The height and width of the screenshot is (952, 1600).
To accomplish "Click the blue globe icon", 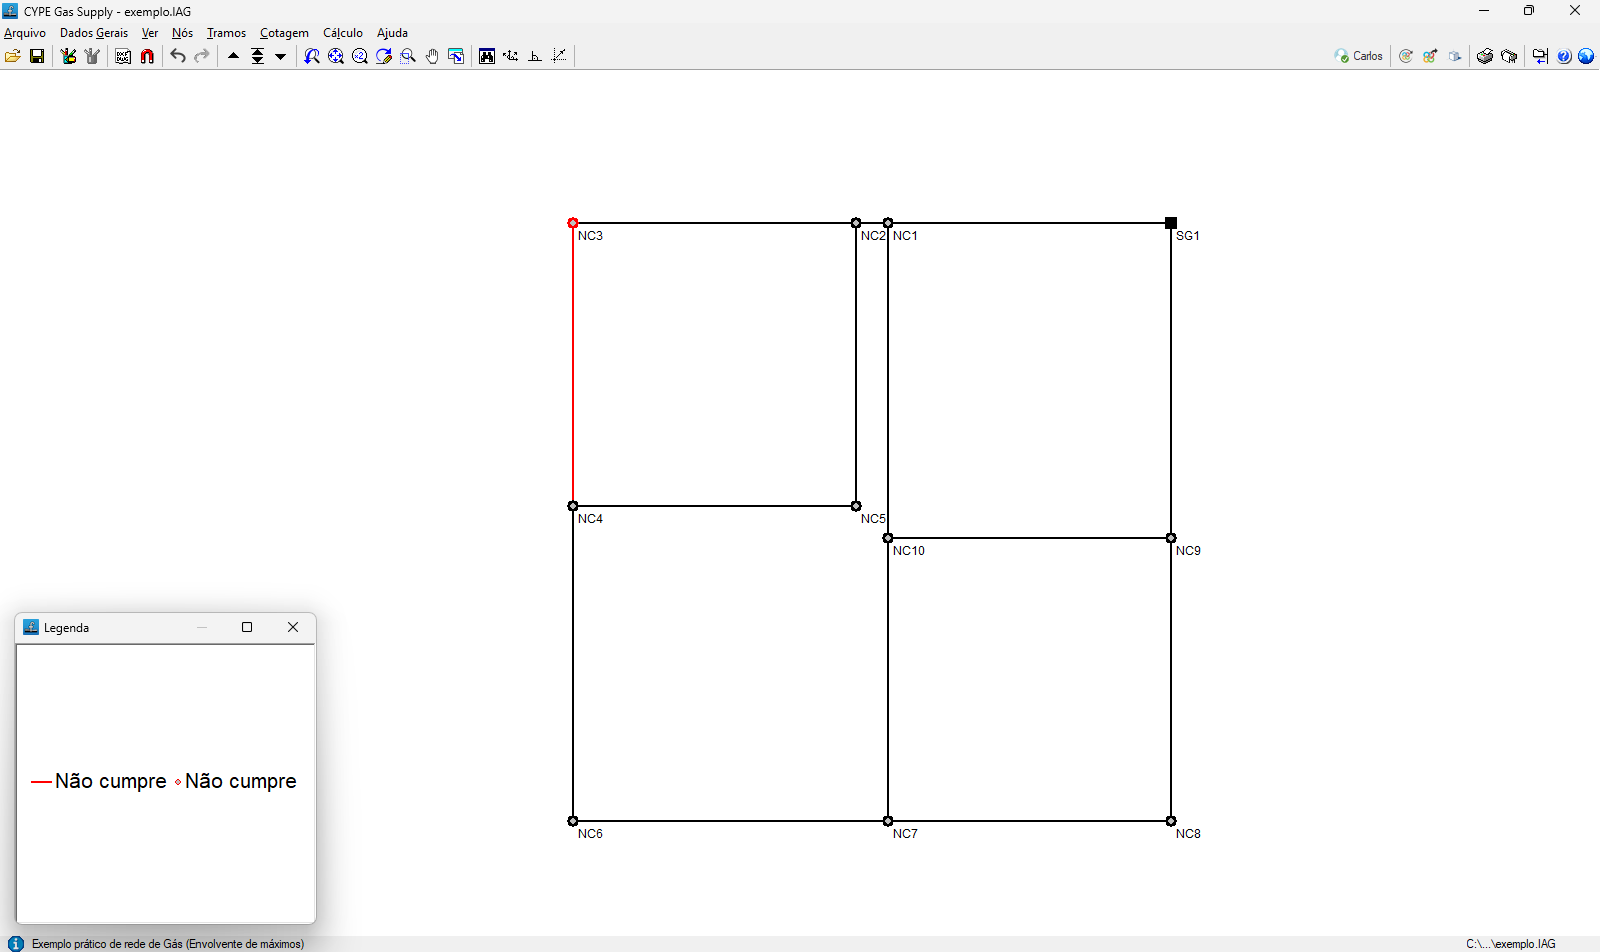I will 1586,56.
